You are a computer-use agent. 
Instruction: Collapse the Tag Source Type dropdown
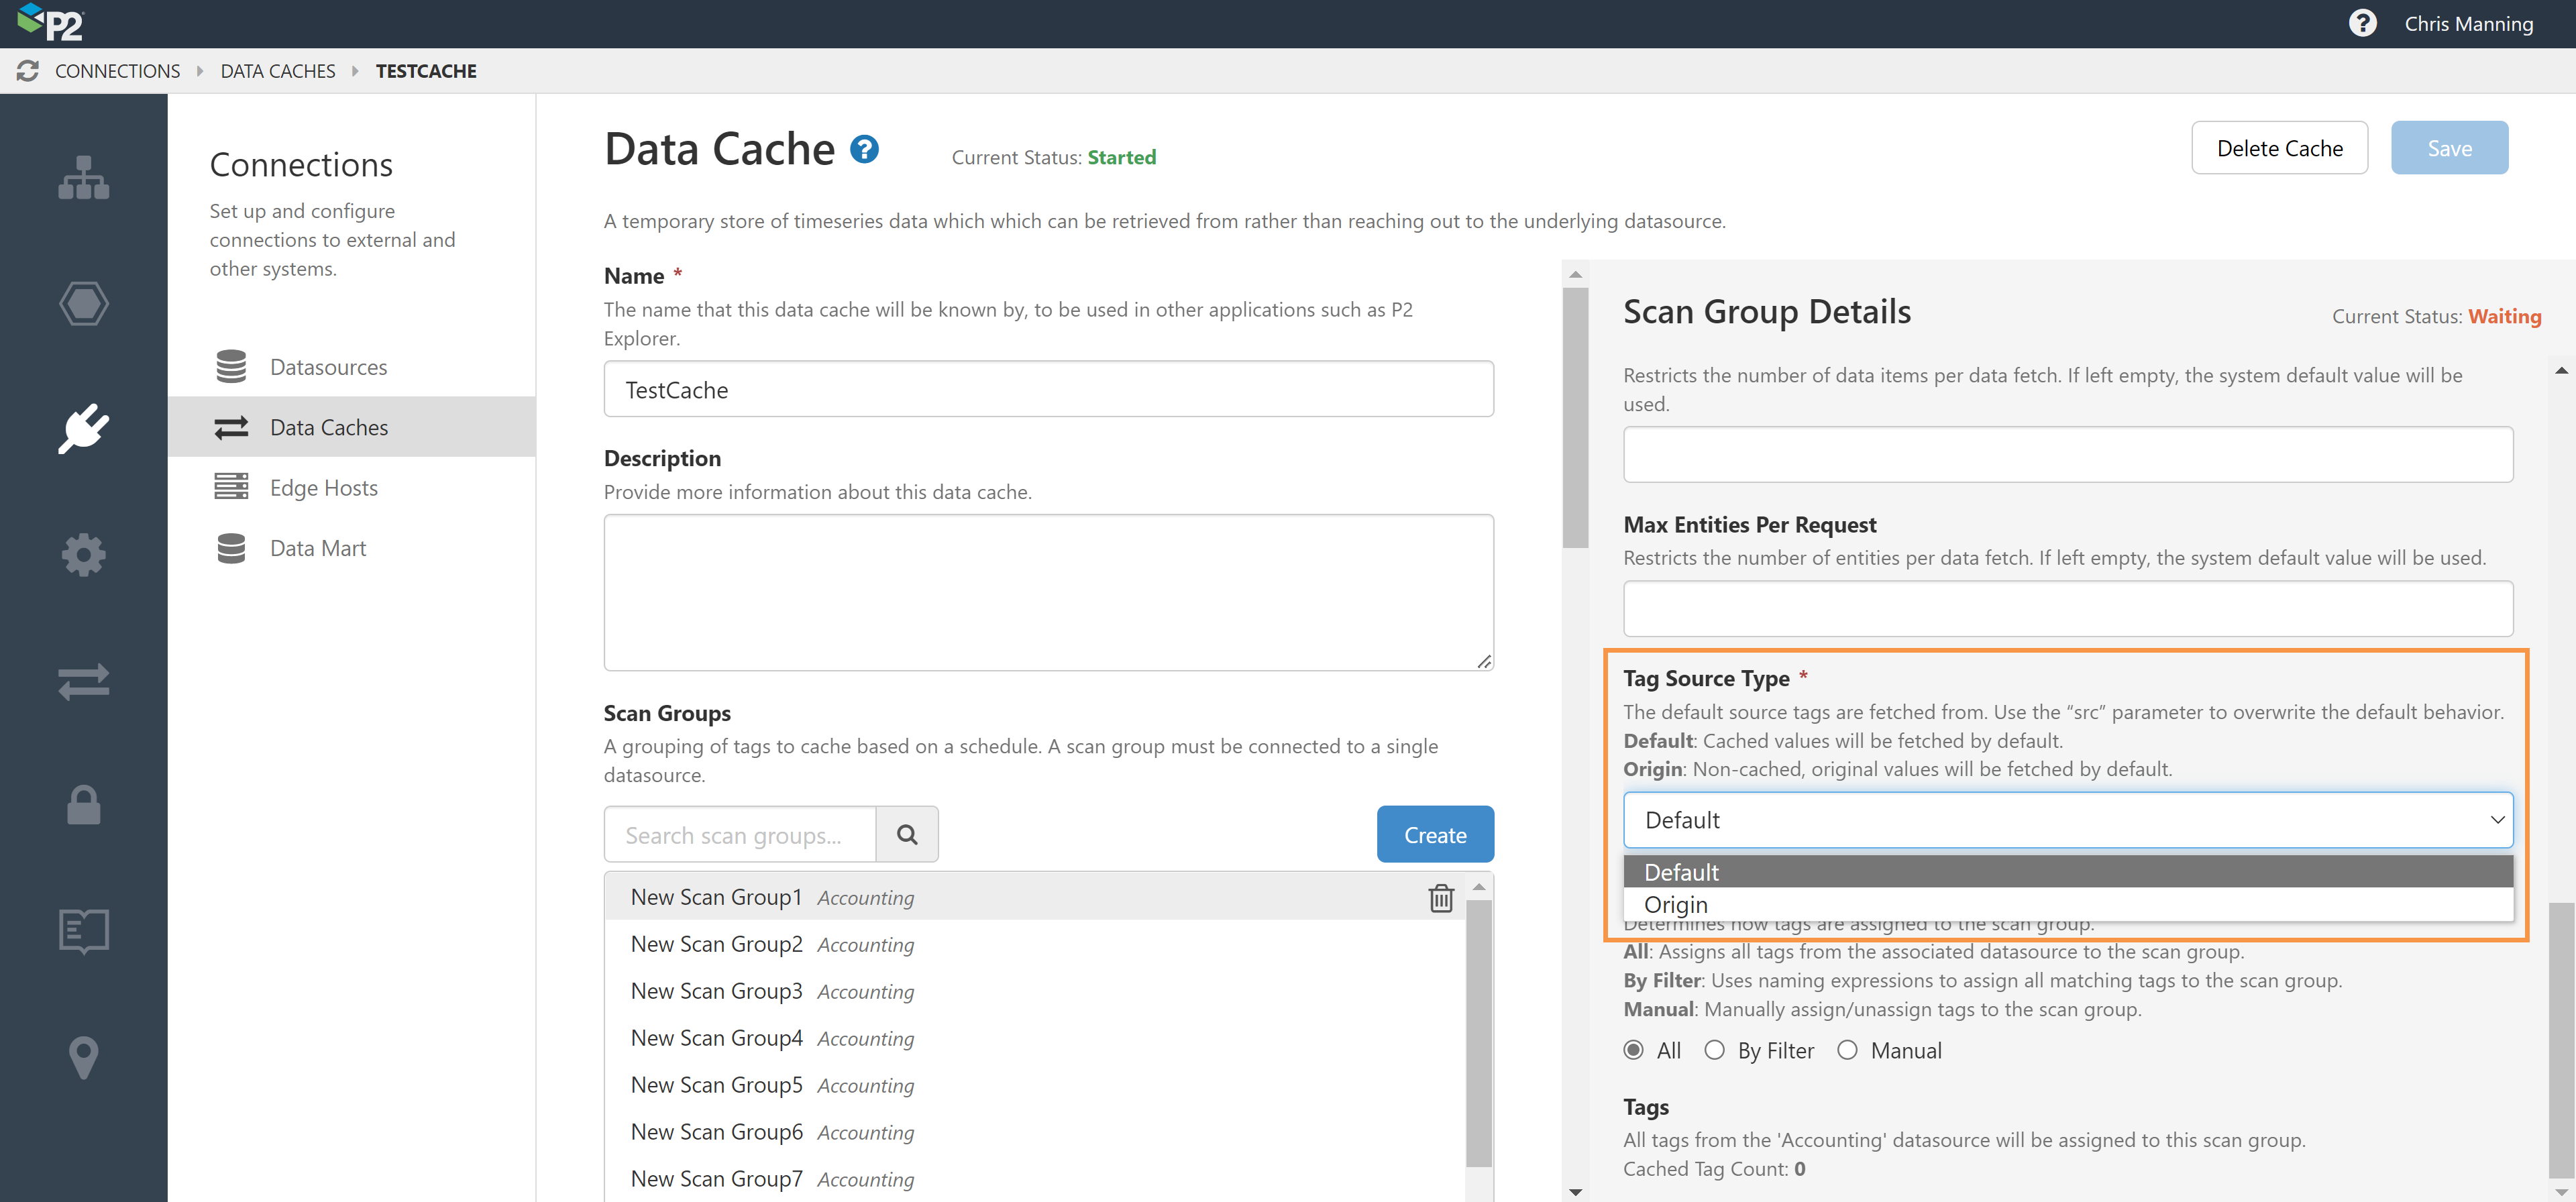tap(2496, 820)
